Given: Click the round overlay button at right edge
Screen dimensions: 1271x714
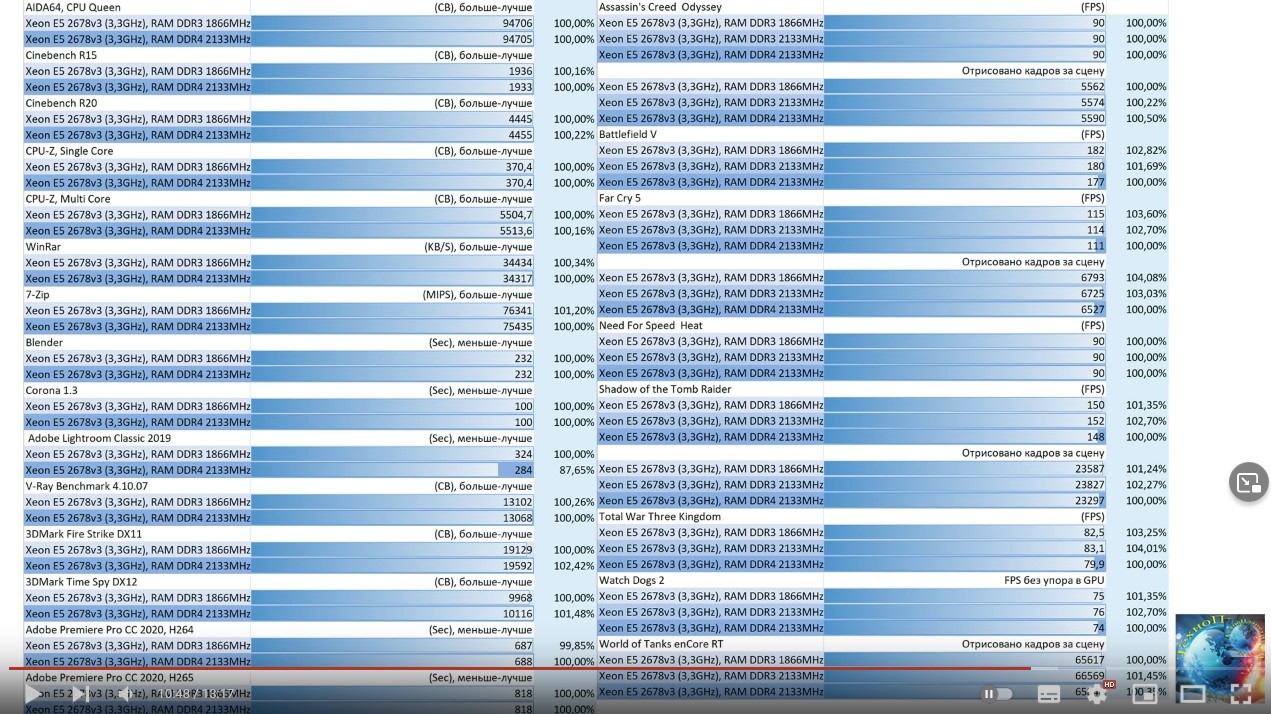Looking at the screenshot, I should (x=1248, y=482).
